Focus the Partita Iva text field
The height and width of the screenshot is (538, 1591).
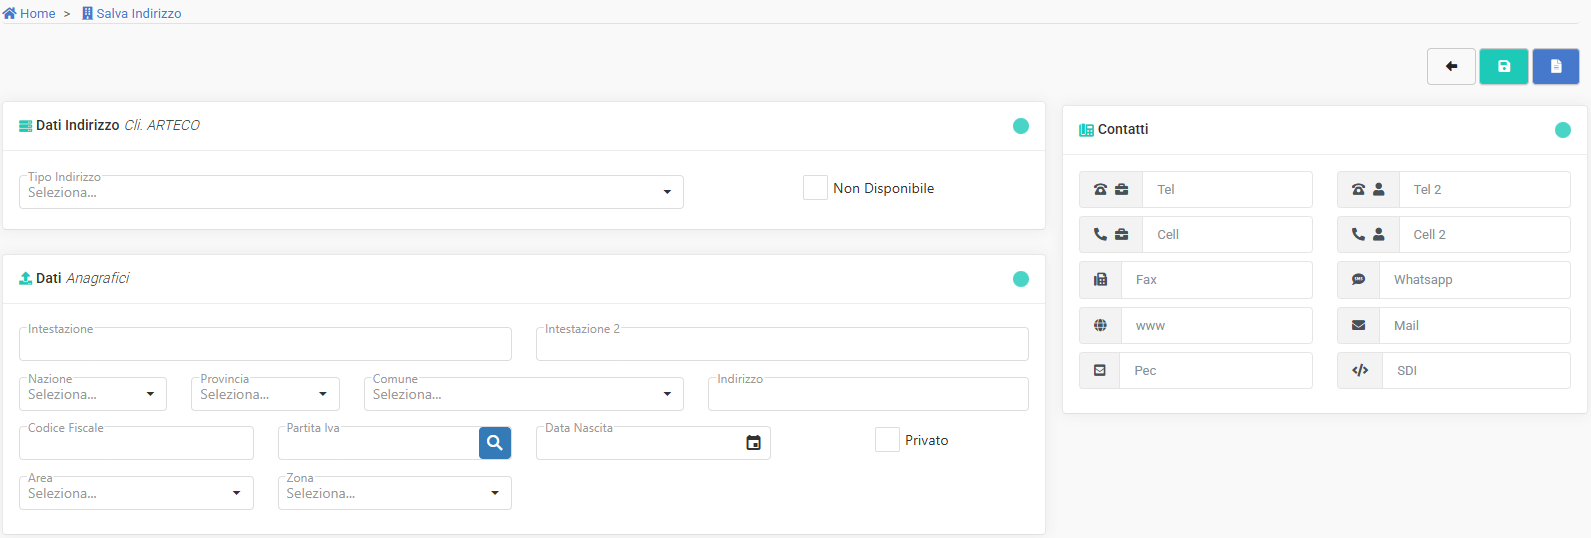379,443
